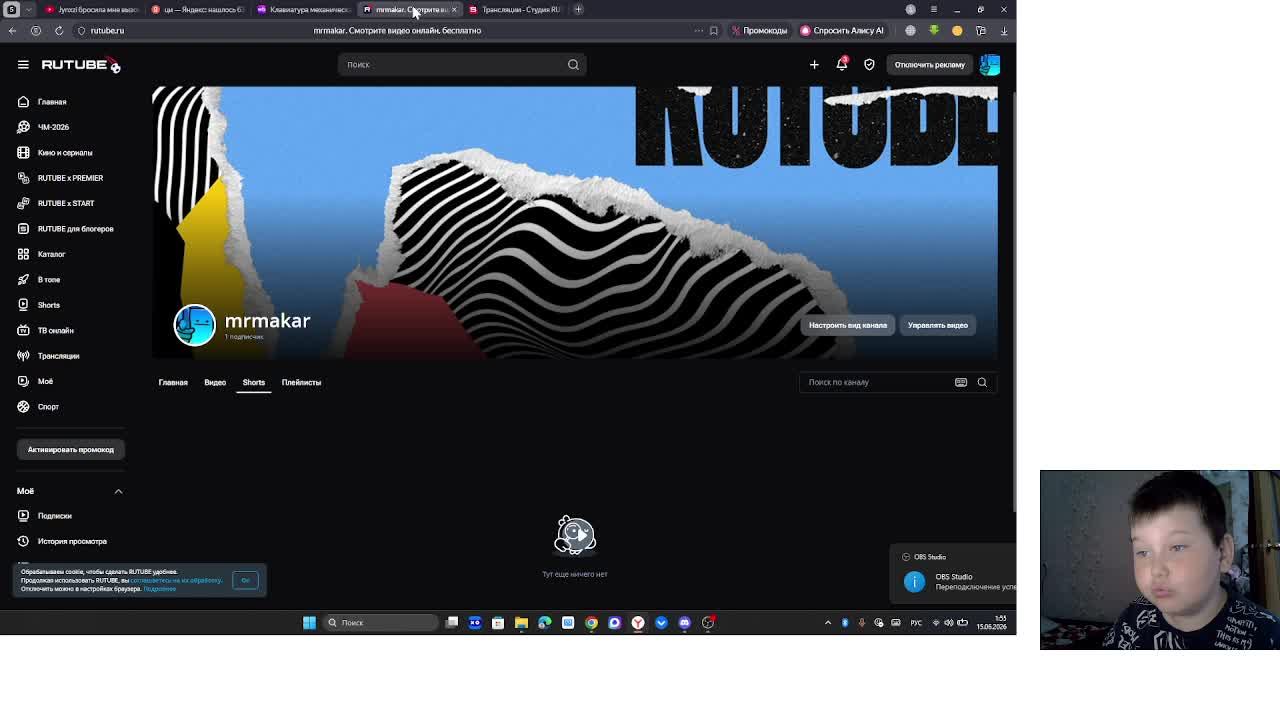1280x720 pixels.
Task: Click Спросить Алису AI button
Action: click(842, 31)
